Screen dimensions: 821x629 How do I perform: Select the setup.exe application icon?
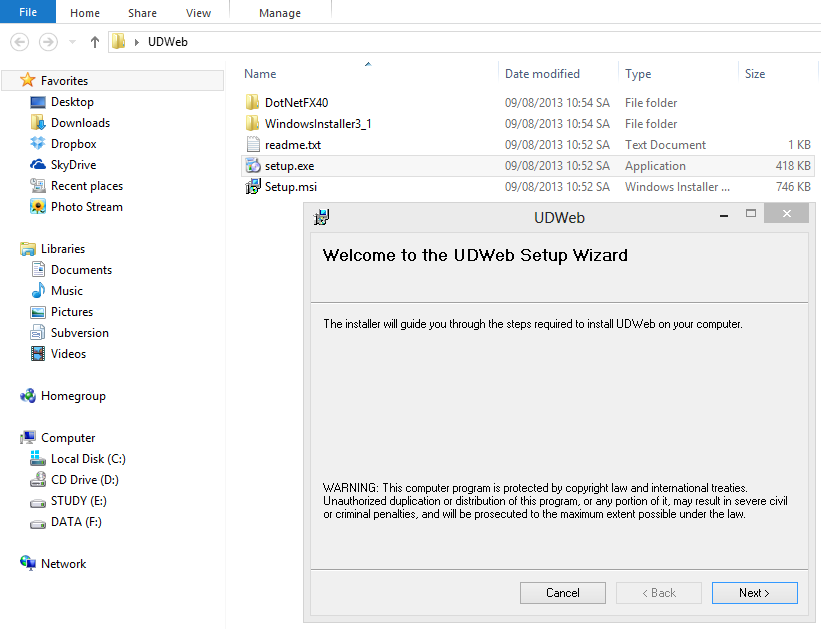pos(253,165)
